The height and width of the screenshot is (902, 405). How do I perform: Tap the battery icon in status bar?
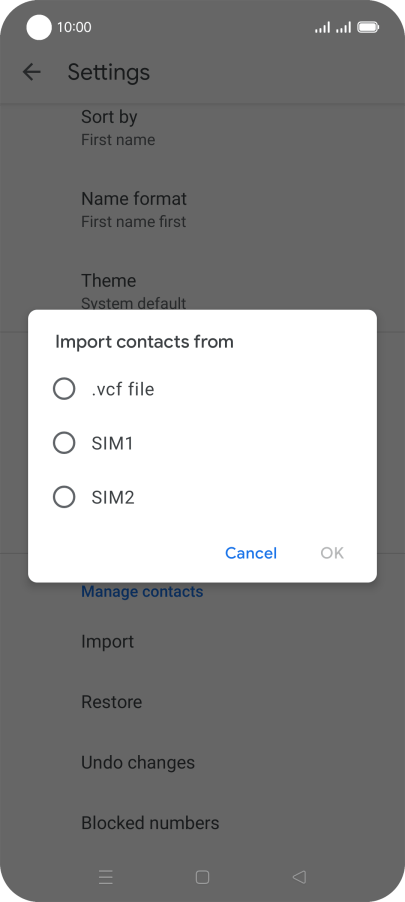[368, 27]
